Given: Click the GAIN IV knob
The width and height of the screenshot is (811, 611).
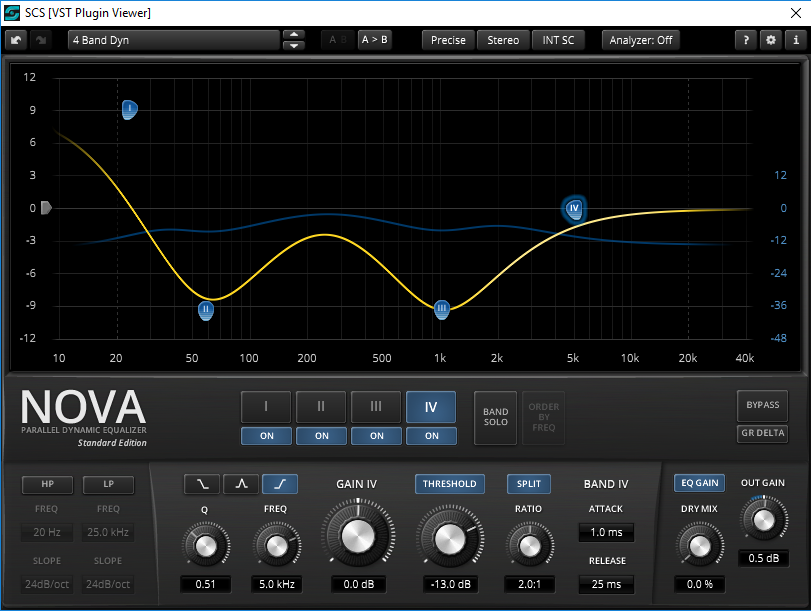Looking at the screenshot, I should [x=358, y=535].
